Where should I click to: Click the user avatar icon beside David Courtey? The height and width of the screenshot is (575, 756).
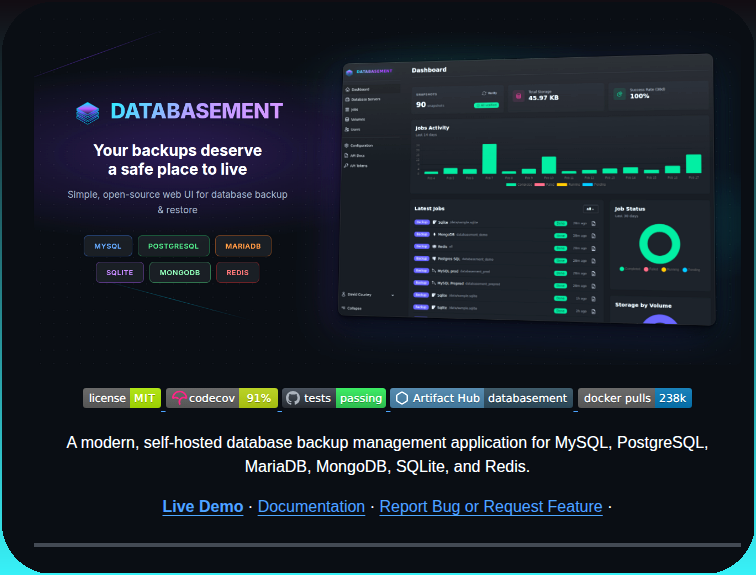344,294
